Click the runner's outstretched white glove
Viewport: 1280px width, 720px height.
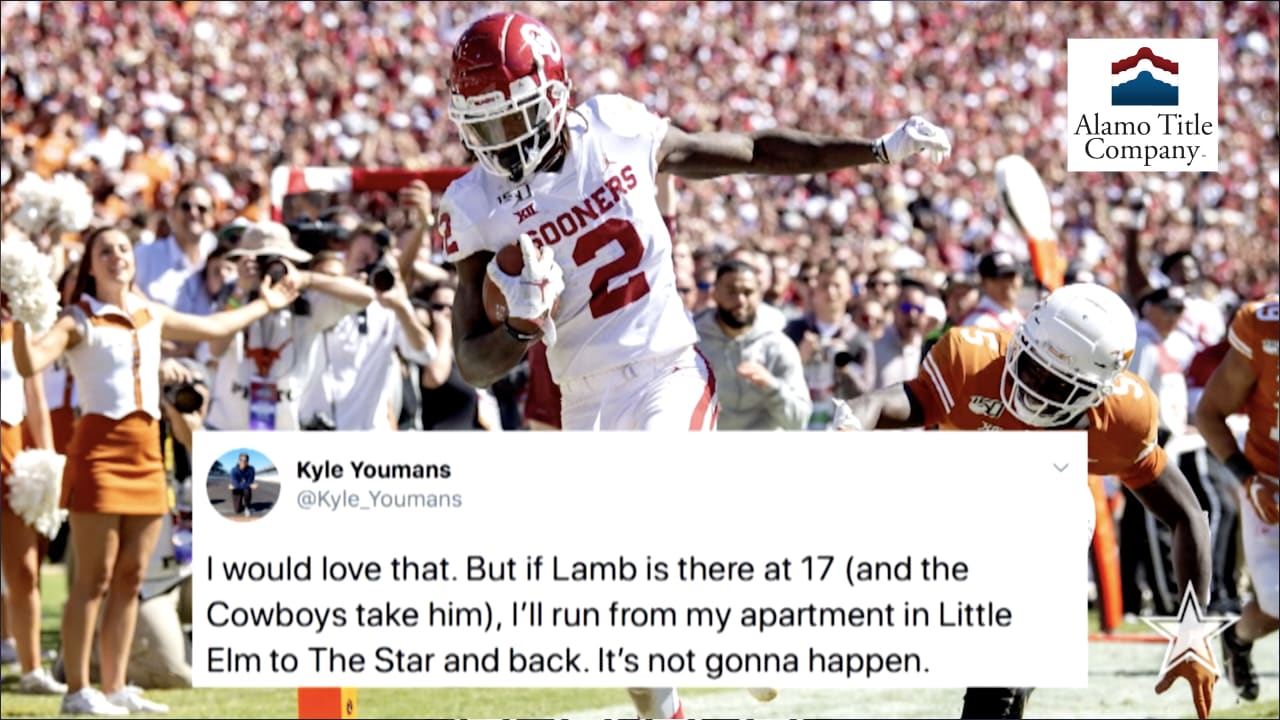pos(911,139)
